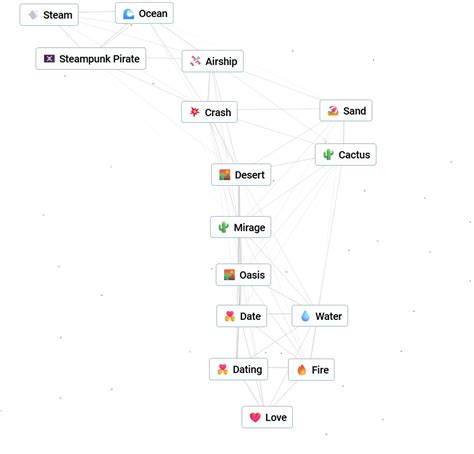Click the Sand label text
The image size is (474, 454).
355,111
